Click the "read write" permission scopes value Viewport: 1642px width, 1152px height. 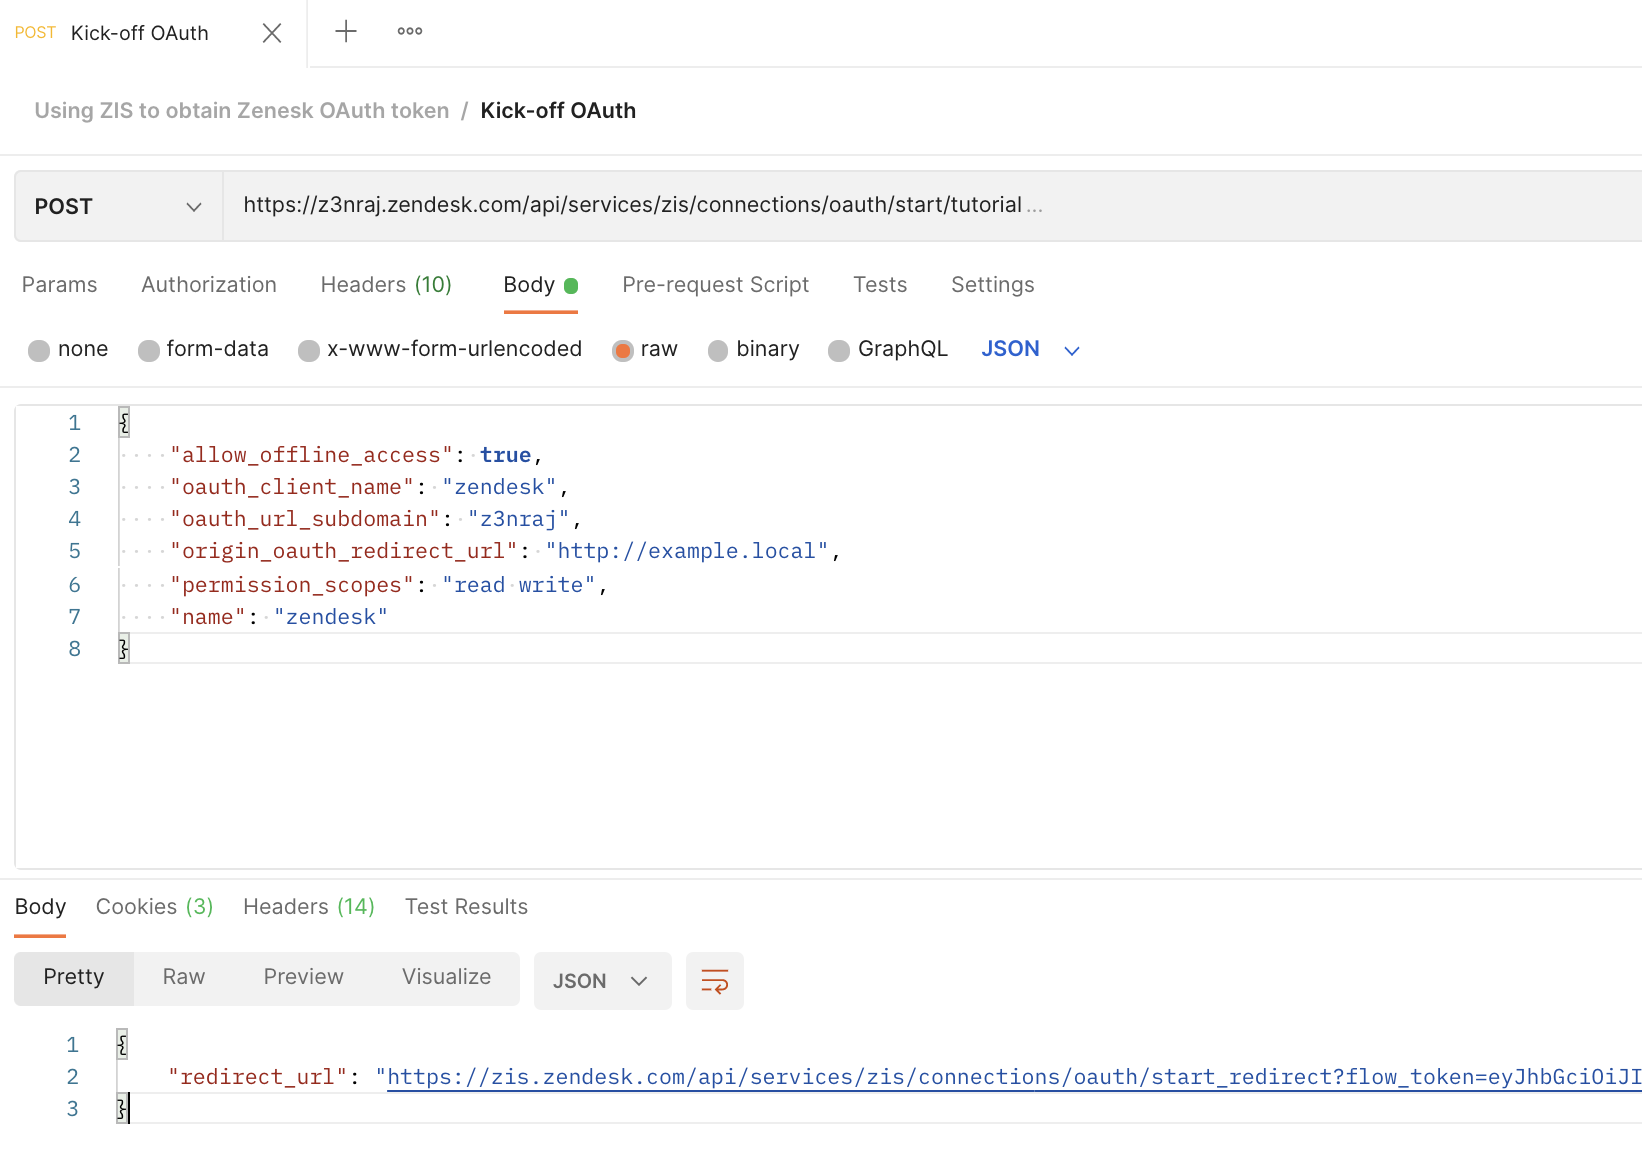pyautogui.click(x=518, y=585)
